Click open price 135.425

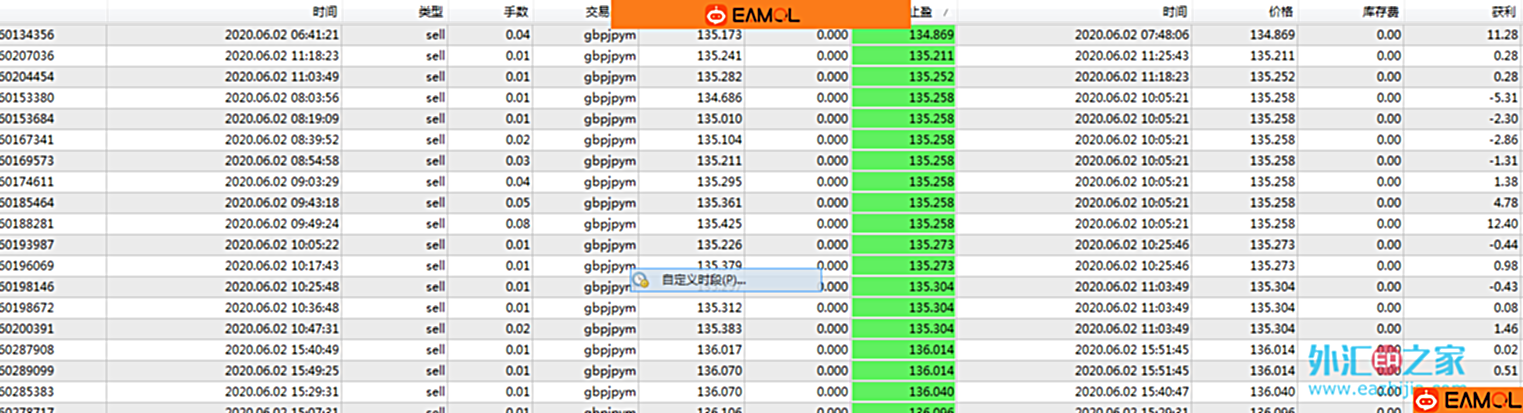tap(719, 223)
